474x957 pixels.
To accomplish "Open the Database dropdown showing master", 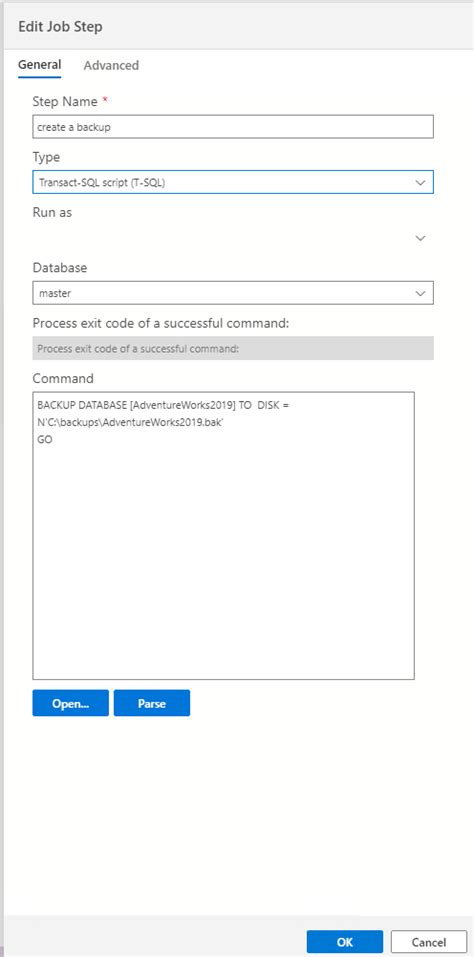I will [233, 293].
